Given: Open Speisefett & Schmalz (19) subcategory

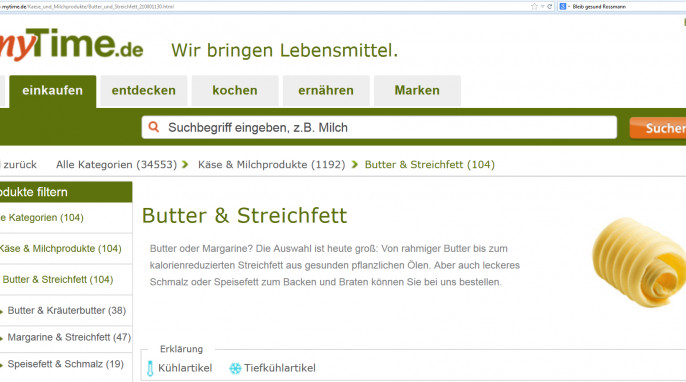Looking at the screenshot, I should coord(66,364).
